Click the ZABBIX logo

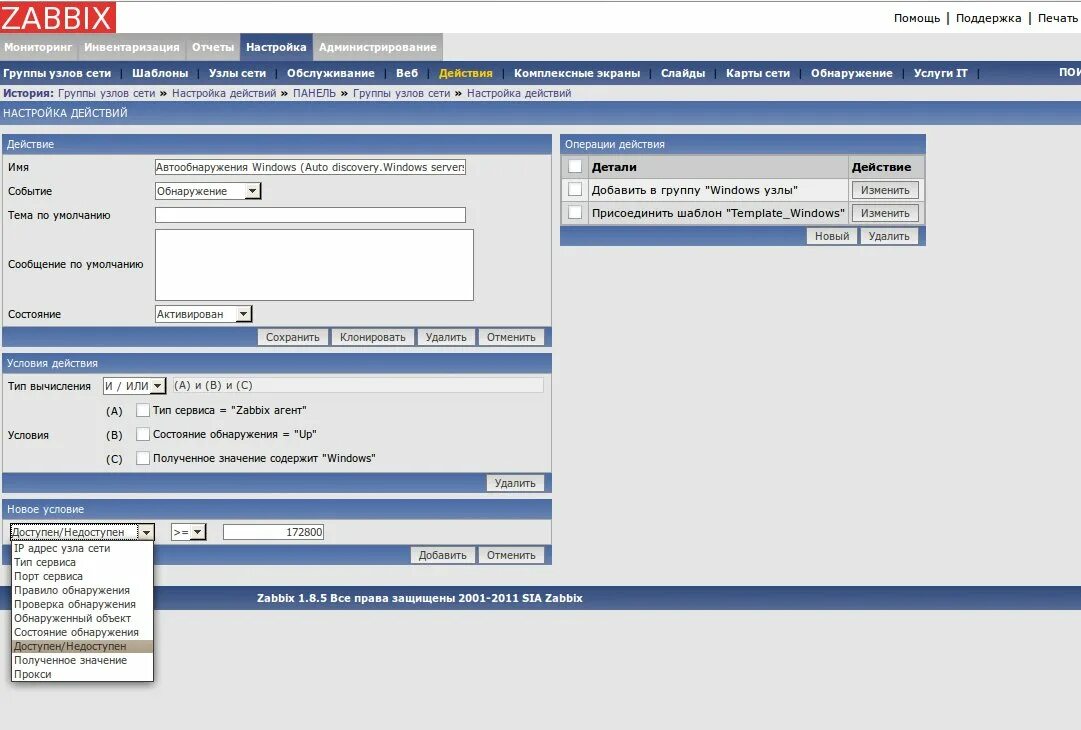tap(58, 17)
